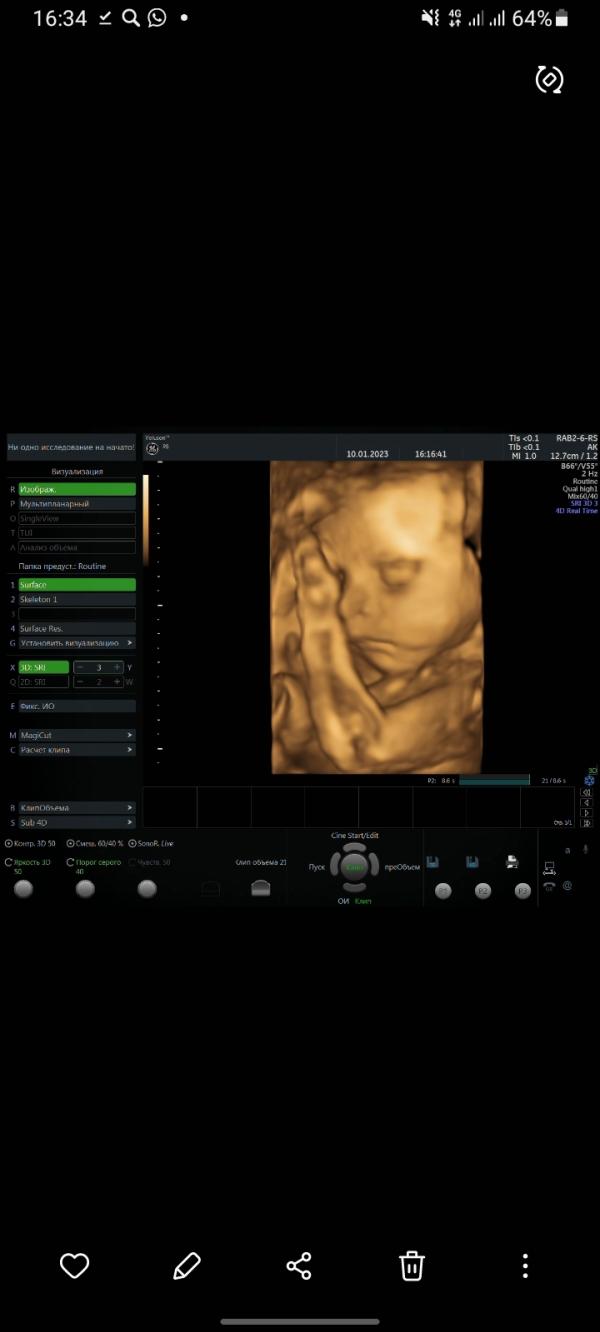Increase 3D SRI value with plus

tap(117, 667)
